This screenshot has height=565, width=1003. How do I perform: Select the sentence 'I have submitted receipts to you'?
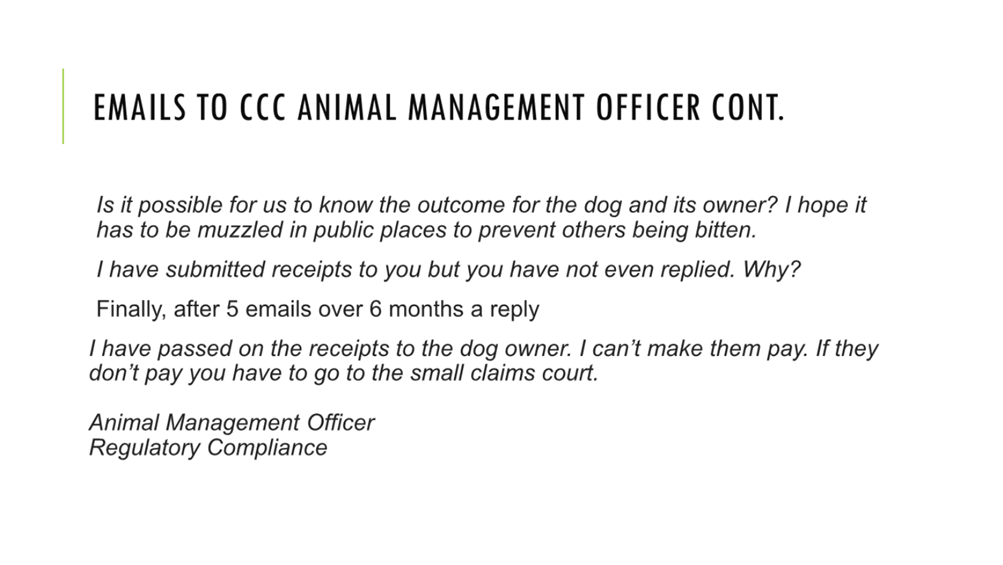[x=448, y=269]
